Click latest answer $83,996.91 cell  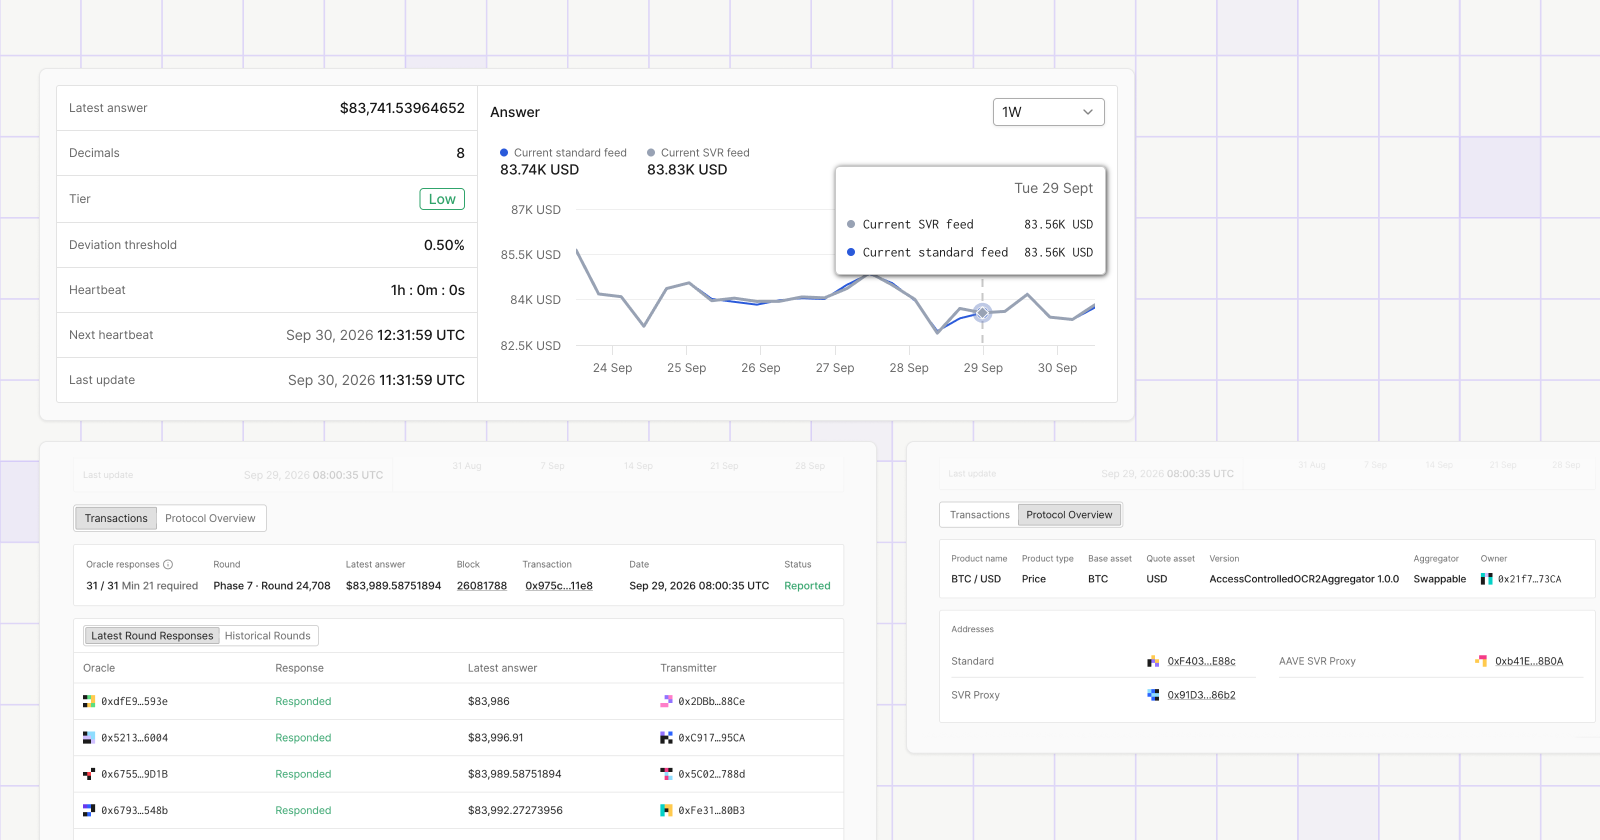[x=495, y=738]
